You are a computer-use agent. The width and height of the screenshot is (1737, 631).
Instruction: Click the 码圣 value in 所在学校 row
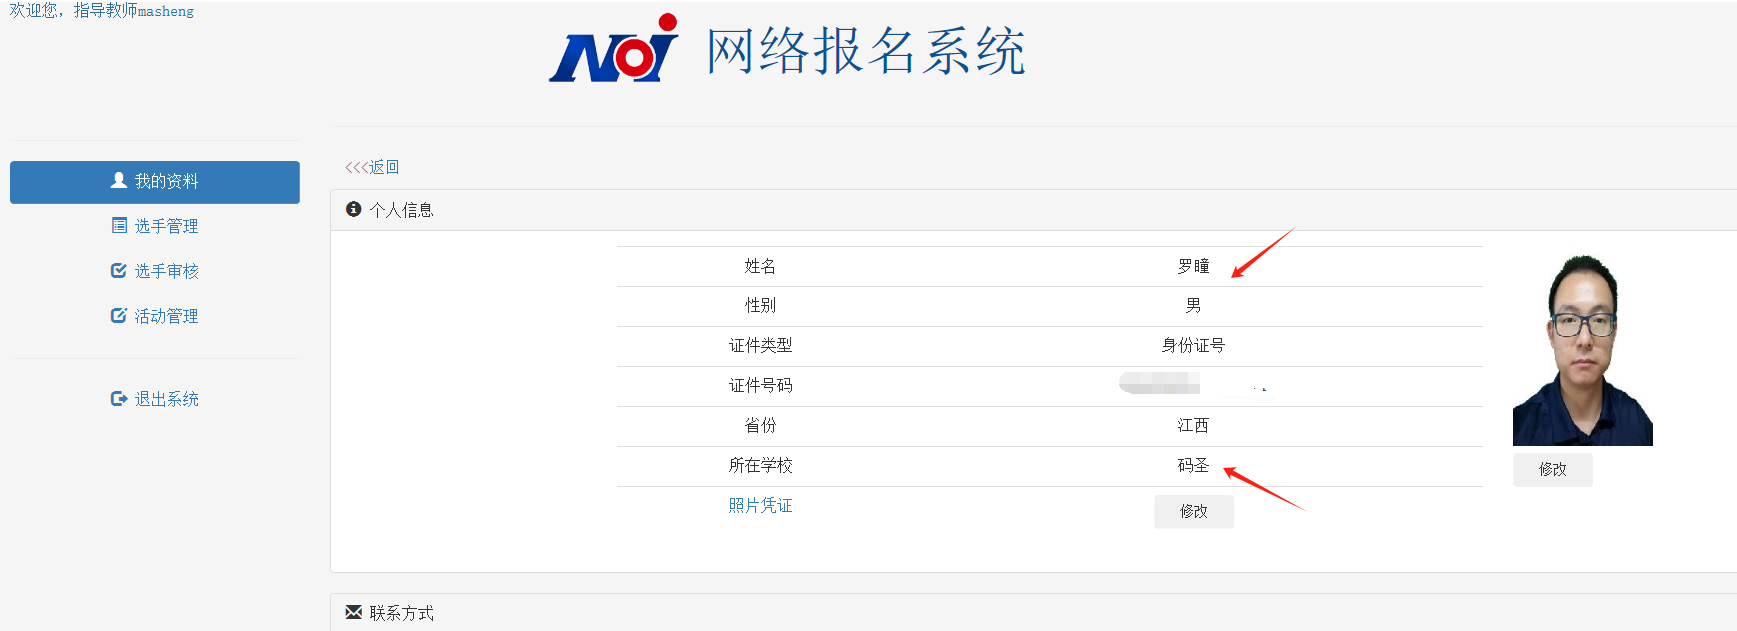[1193, 466]
